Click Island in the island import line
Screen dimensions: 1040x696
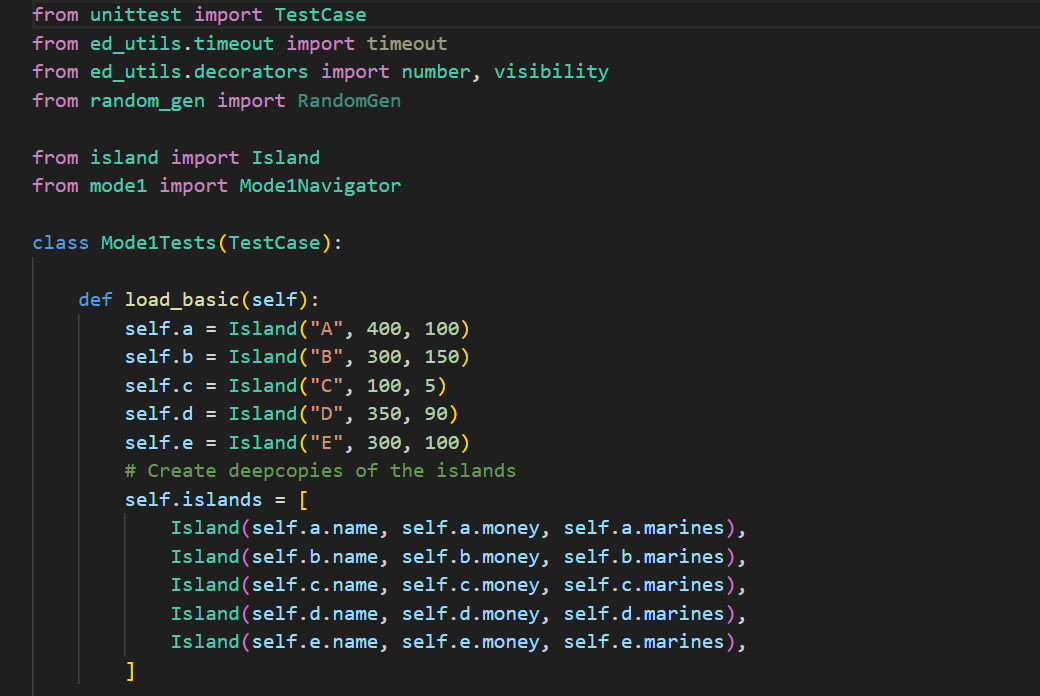point(285,158)
